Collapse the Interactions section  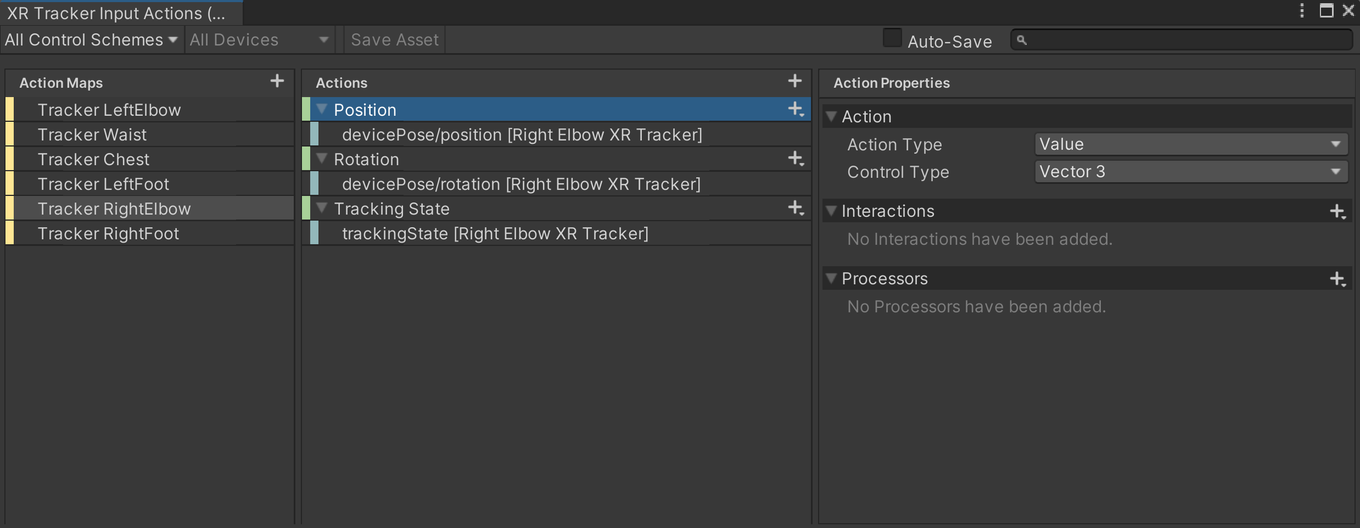click(x=831, y=211)
